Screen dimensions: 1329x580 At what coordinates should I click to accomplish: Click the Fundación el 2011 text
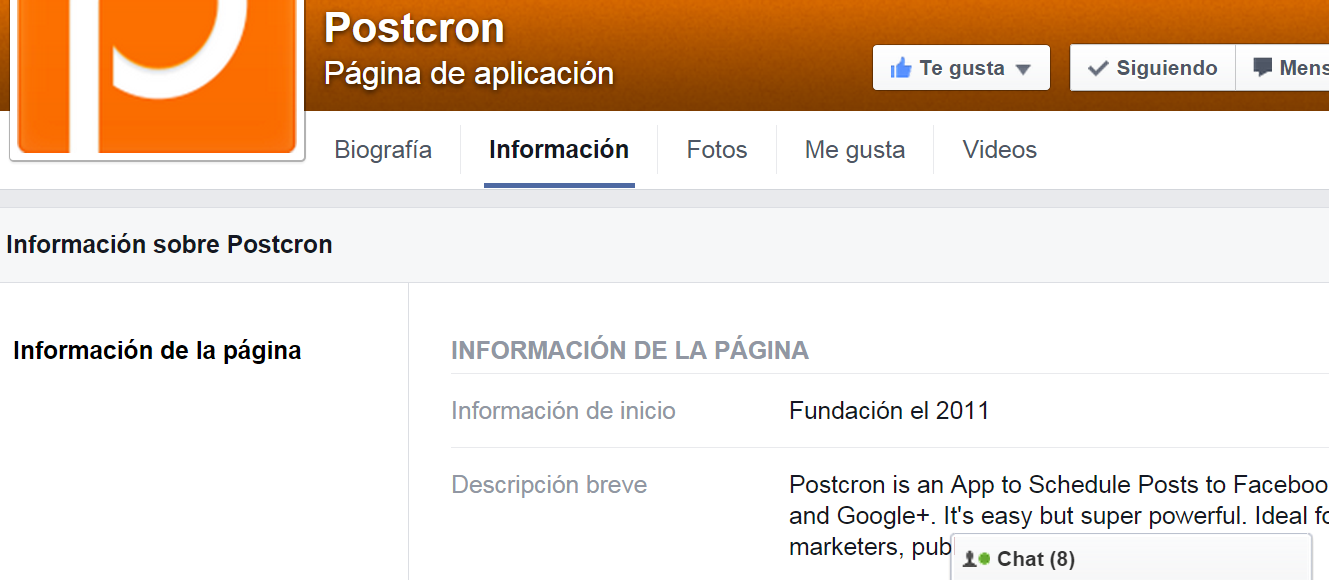888,411
